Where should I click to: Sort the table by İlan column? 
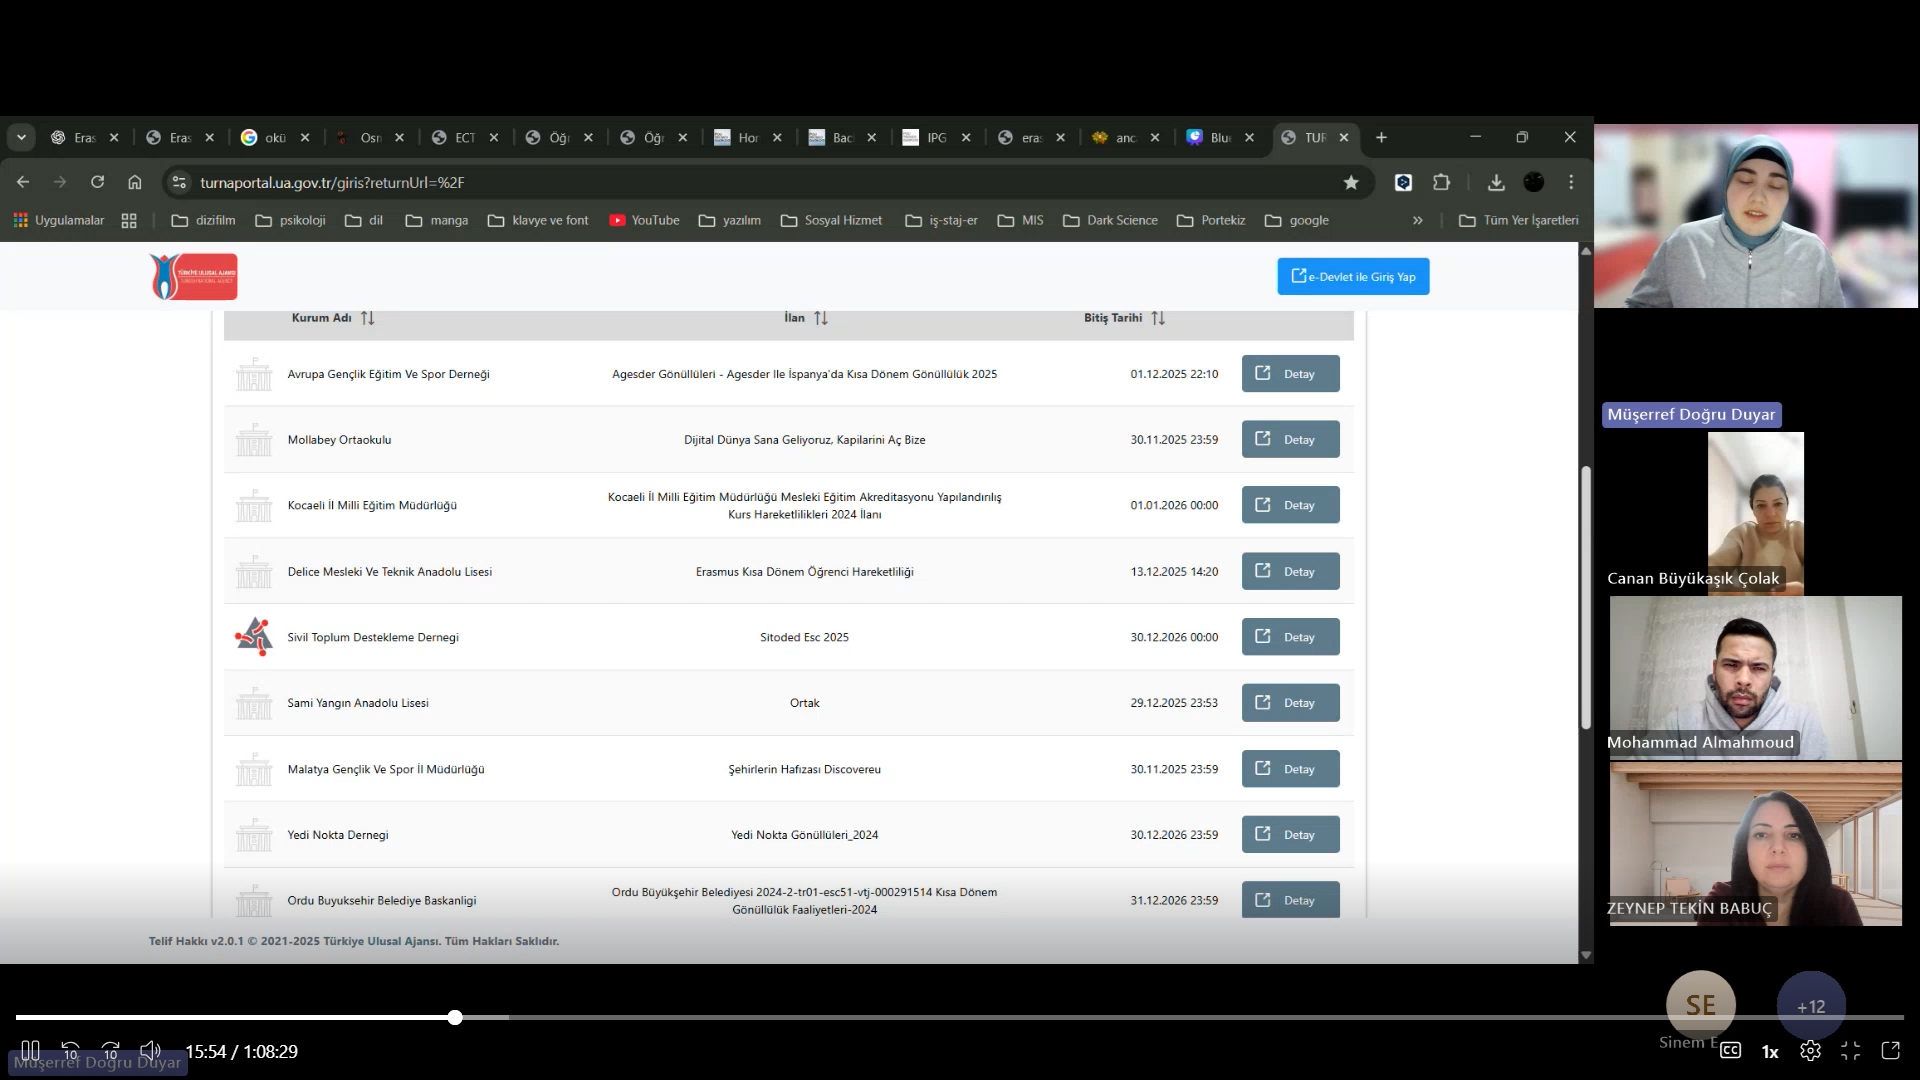click(820, 318)
